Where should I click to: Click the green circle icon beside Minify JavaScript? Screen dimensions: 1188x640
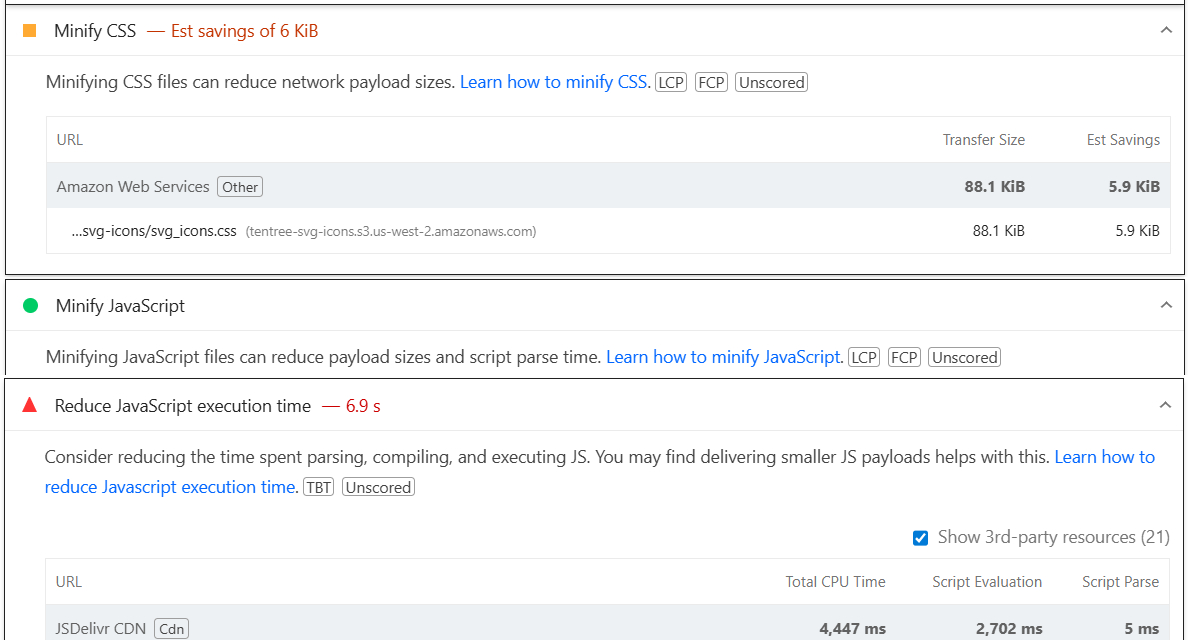[29, 305]
